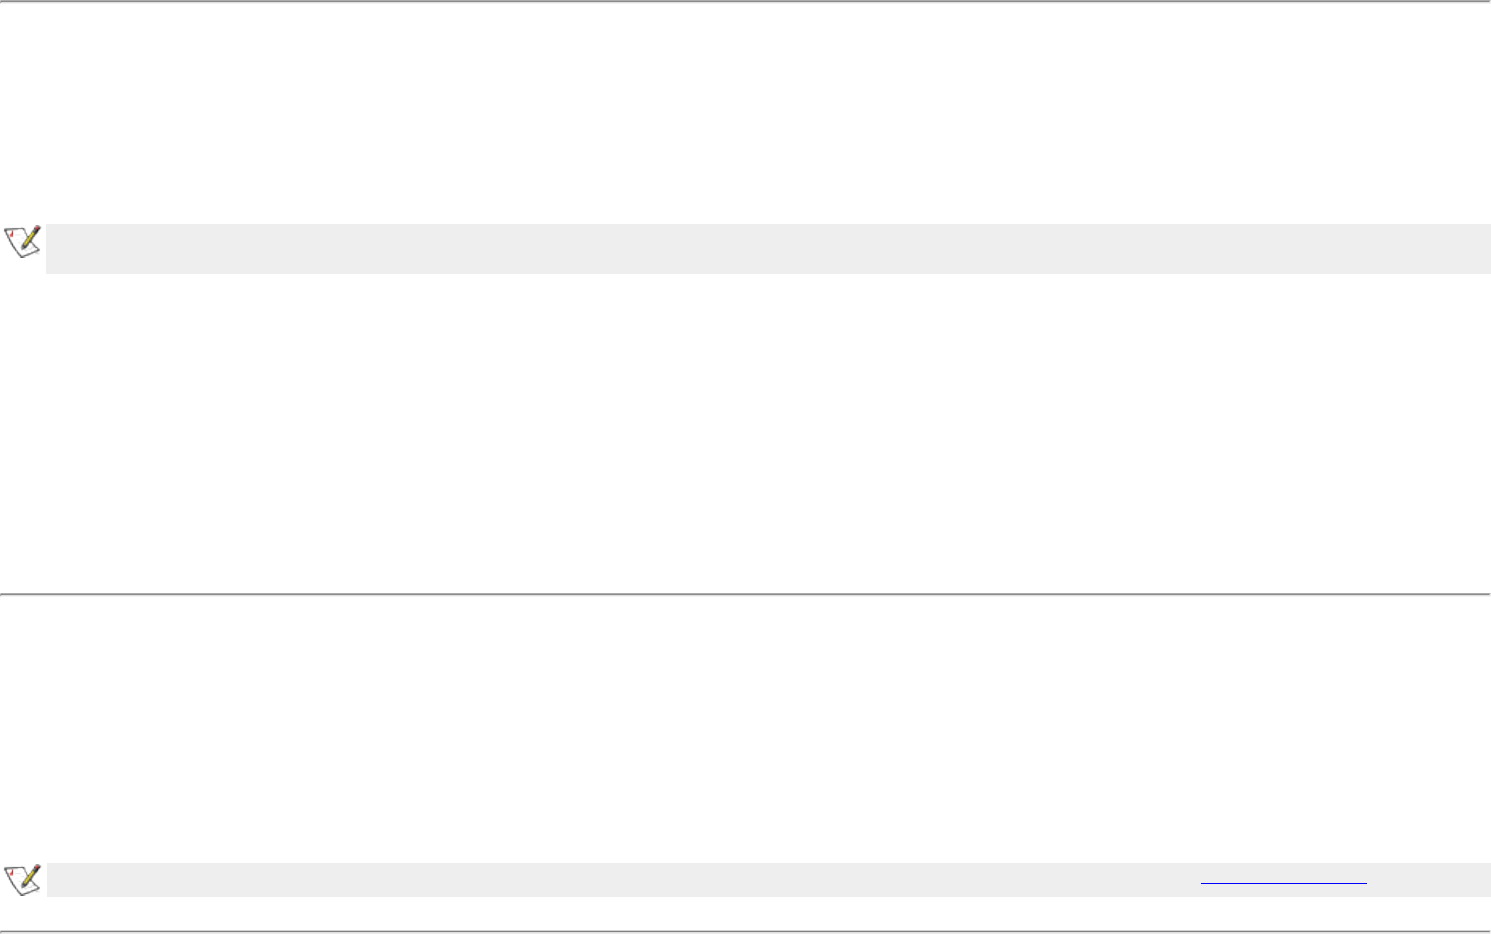This screenshot has height=934, width=1491.
Task: Click the center of the lower gray note bar
Action: point(768,880)
